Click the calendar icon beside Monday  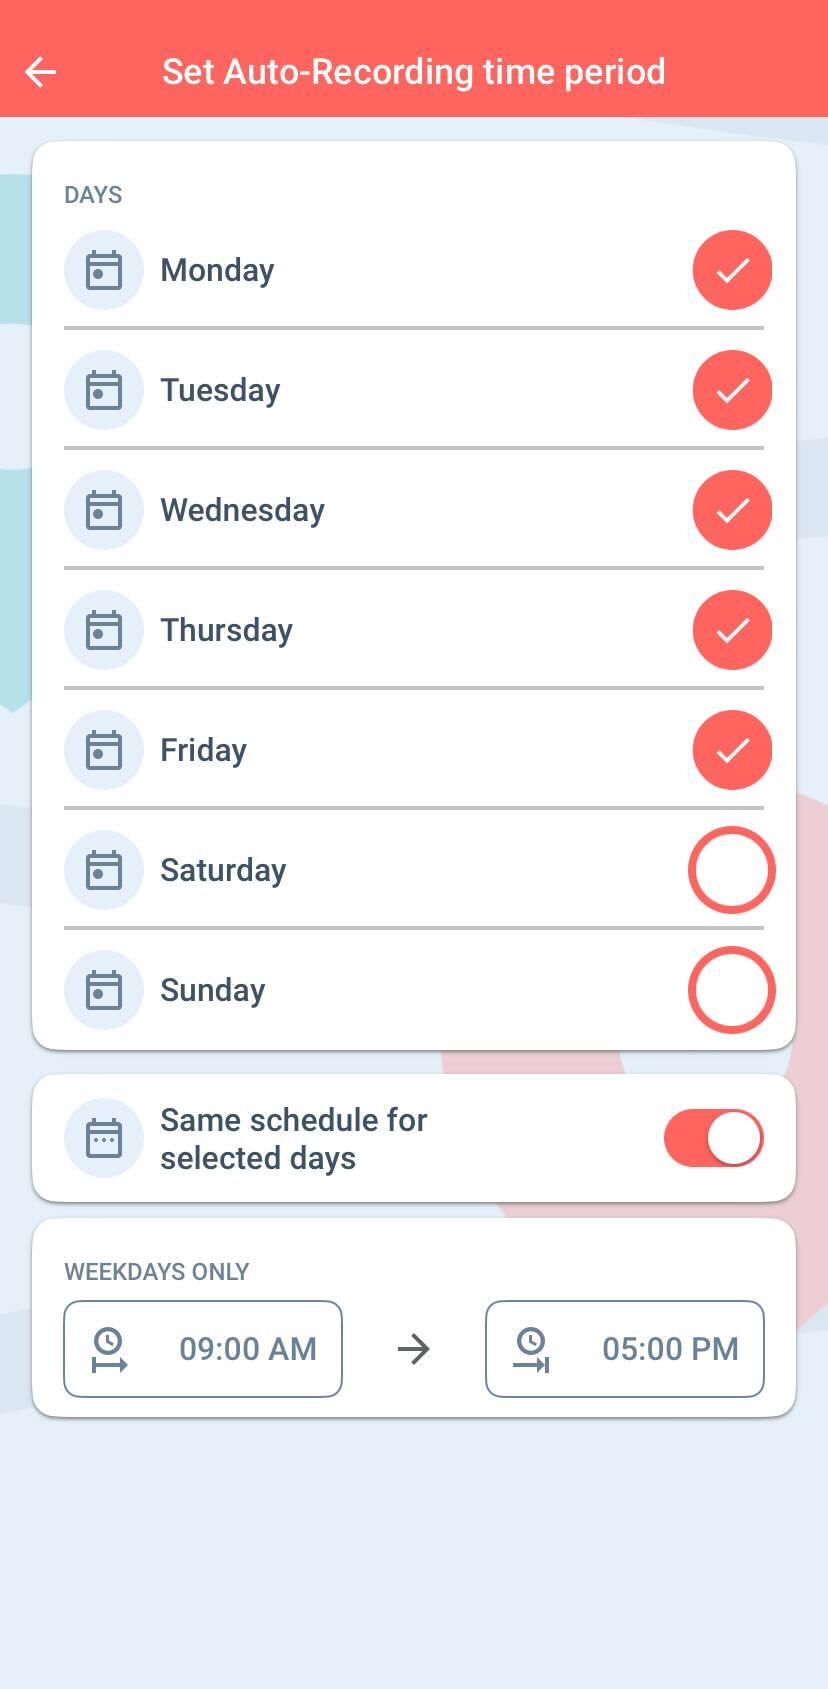[104, 270]
